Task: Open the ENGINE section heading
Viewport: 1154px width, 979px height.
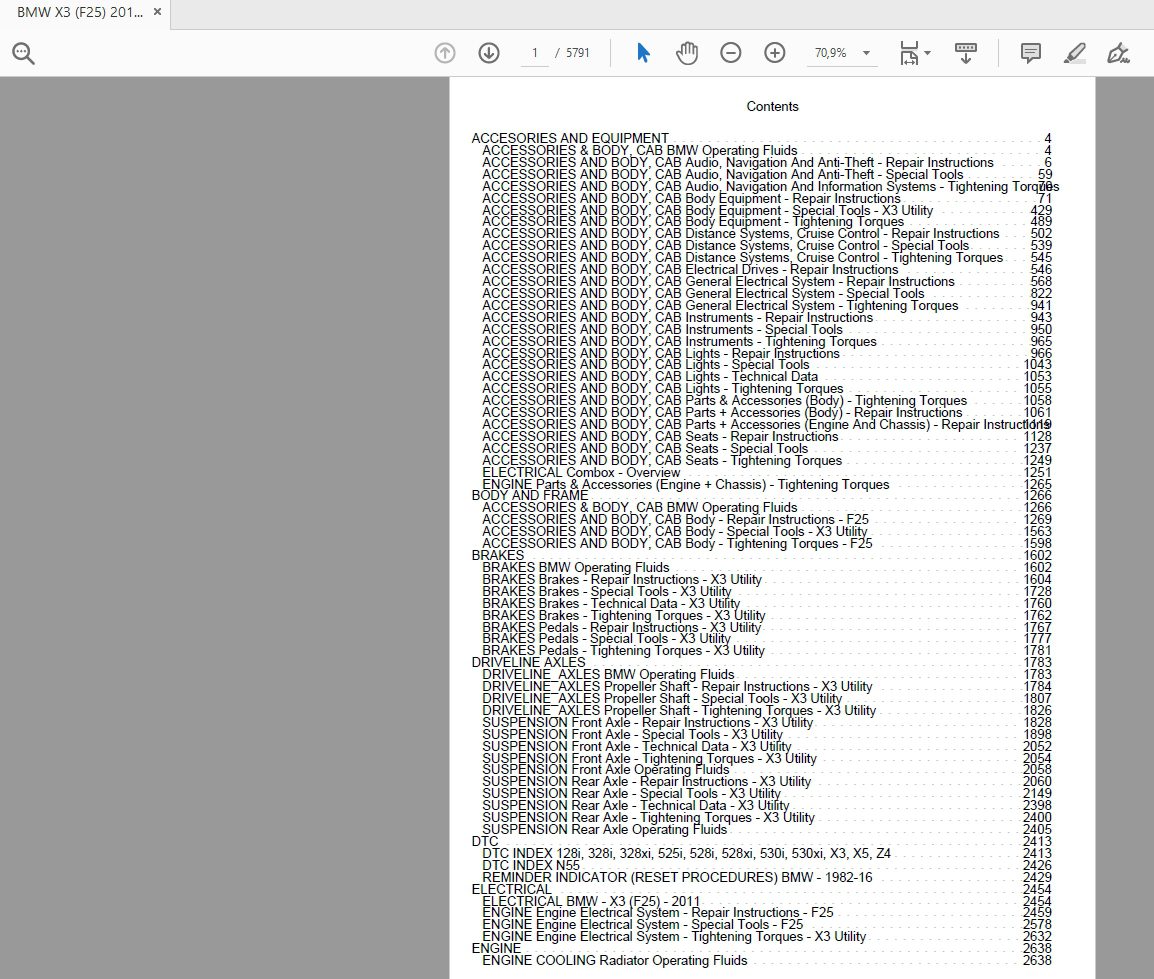Action: pyautogui.click(x=496, y=949)
